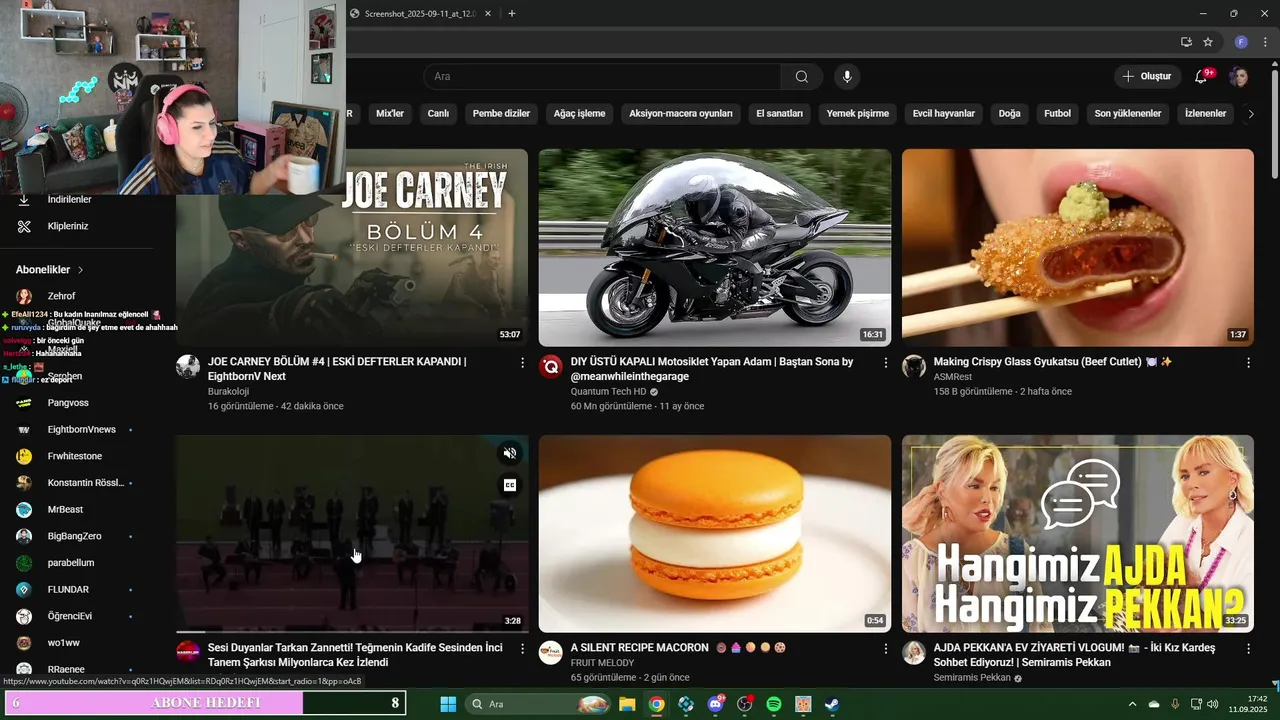The height and width of the screenshot is (720, 1280).
Task: Open the covered motorcycle video thumbnail
Action: (x=715, y=248)
